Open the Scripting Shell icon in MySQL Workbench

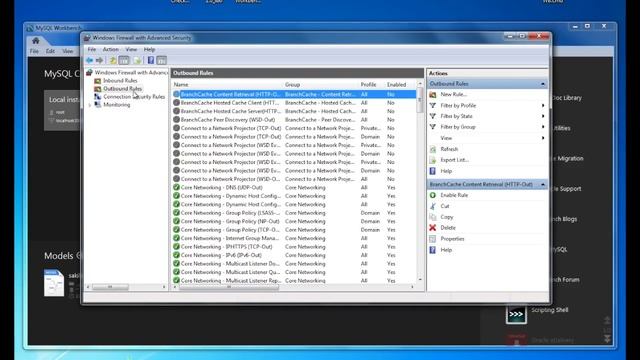tap(516, 314)
